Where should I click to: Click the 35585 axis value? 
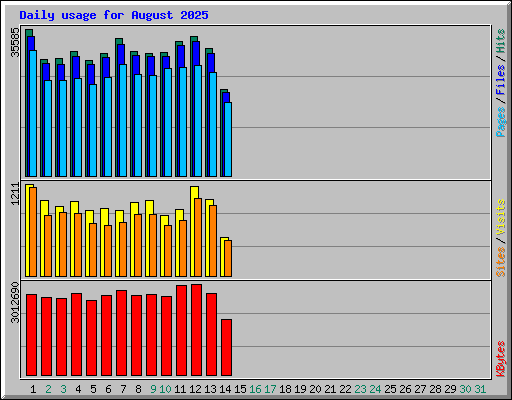pos(15,42)
